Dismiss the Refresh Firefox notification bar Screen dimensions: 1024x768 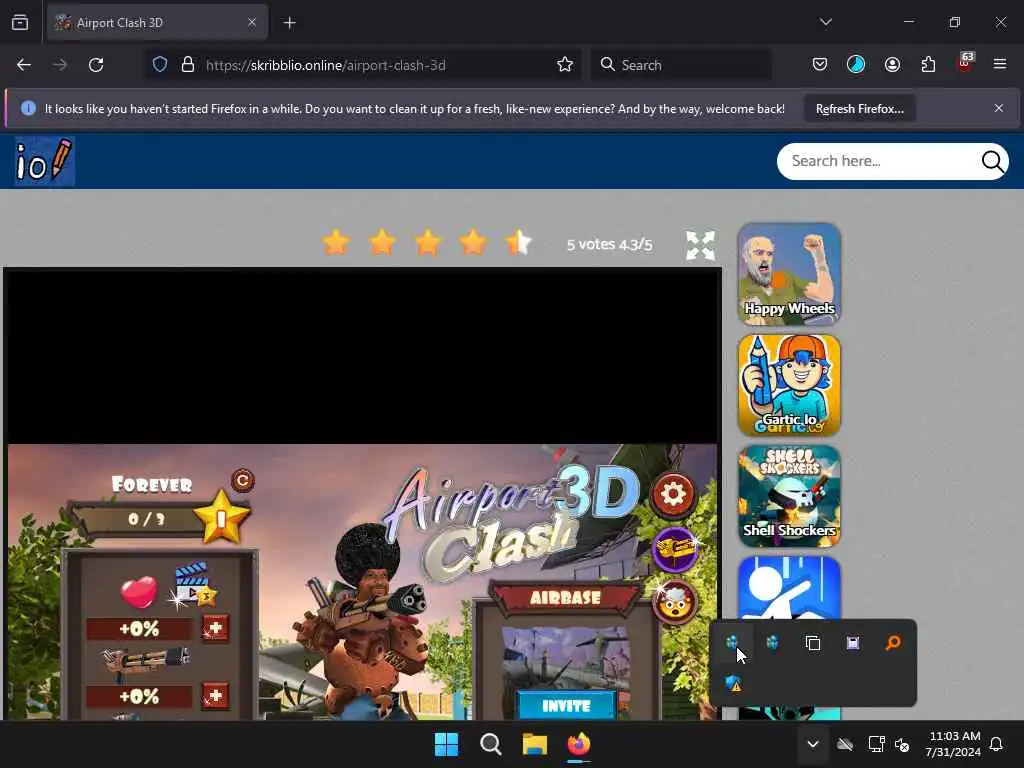coord(999,108)
